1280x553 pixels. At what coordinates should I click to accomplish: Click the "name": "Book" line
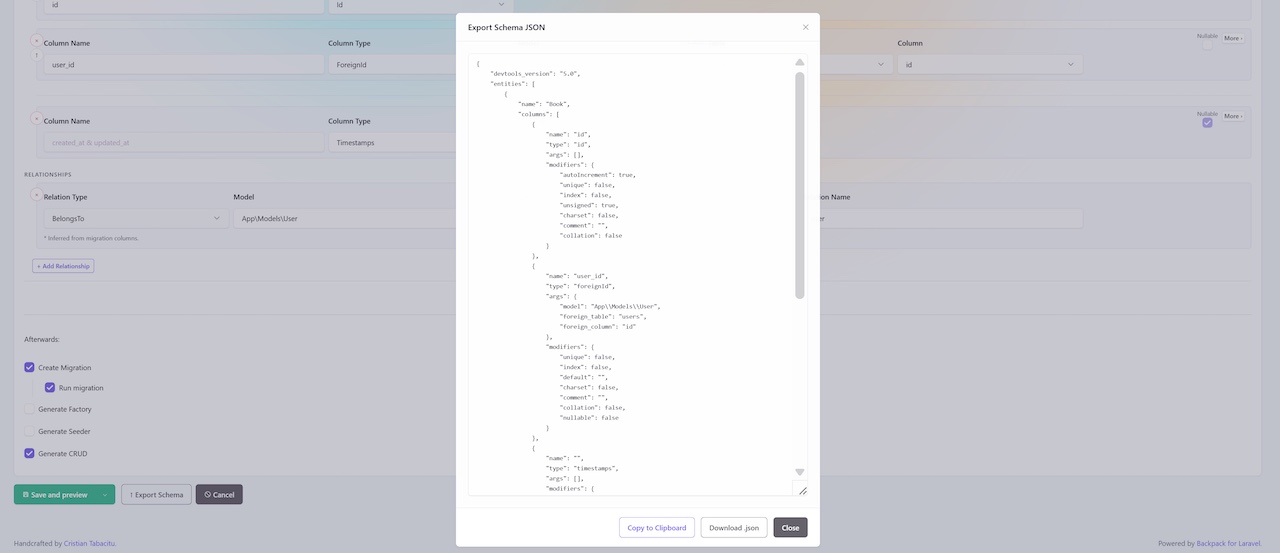[x=544, y=104]
